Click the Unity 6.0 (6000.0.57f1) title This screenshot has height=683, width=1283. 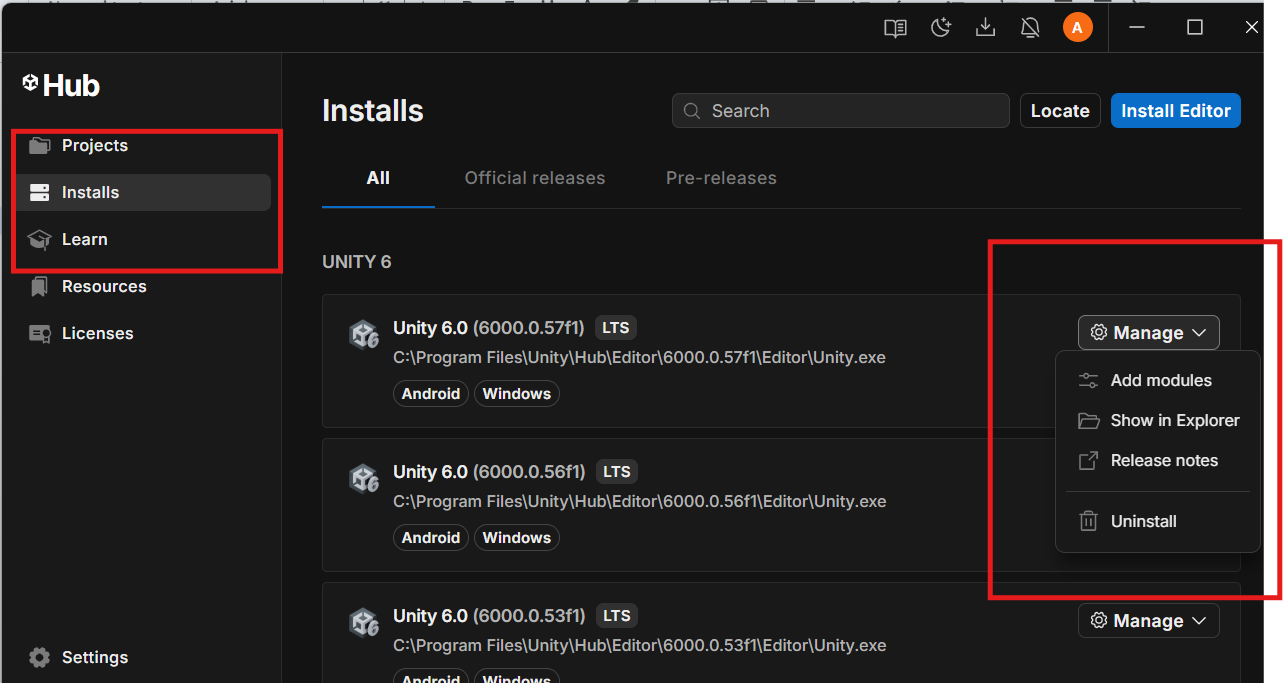(x=489, y=328)
